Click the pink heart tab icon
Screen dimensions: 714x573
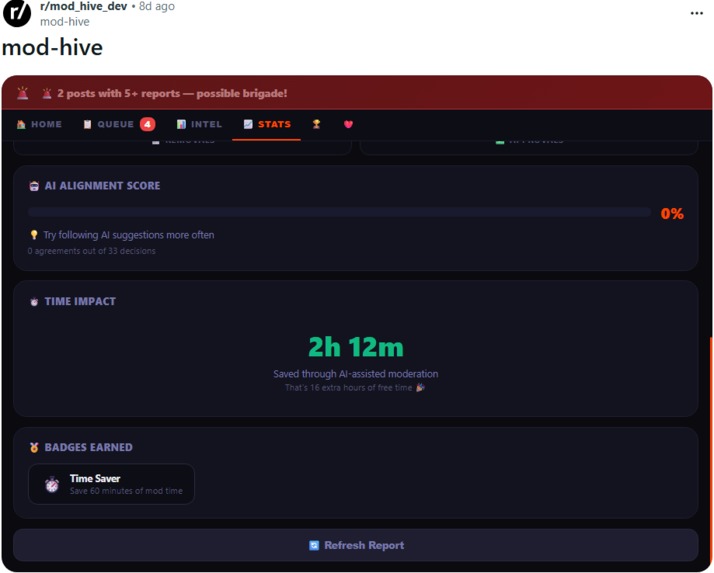348,124
